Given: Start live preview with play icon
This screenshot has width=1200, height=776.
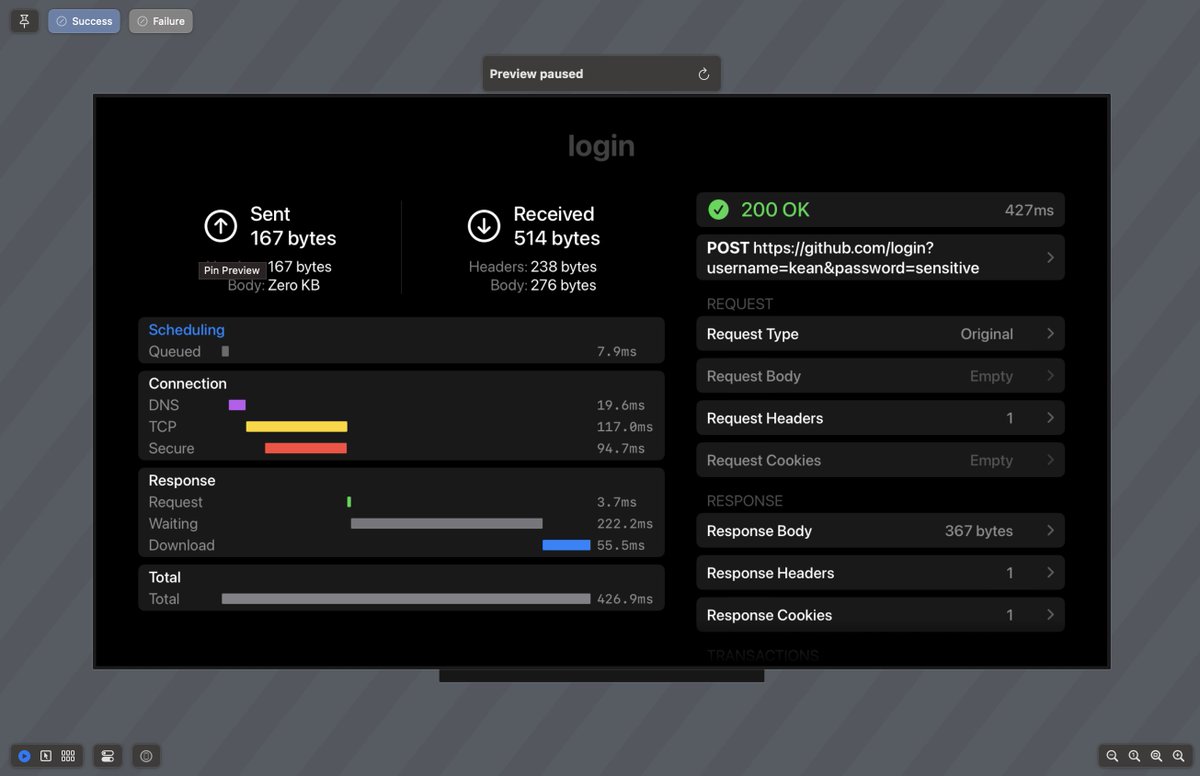Looking at the screenshot, I should tap(24, 756).
